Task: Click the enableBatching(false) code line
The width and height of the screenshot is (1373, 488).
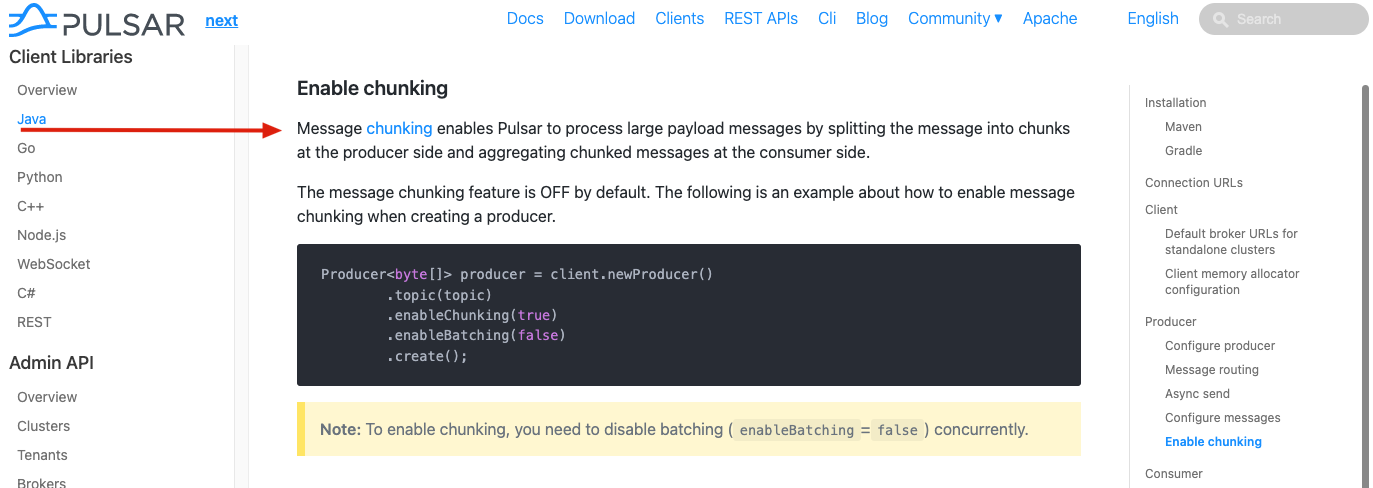Action: [x=476, y=335]
